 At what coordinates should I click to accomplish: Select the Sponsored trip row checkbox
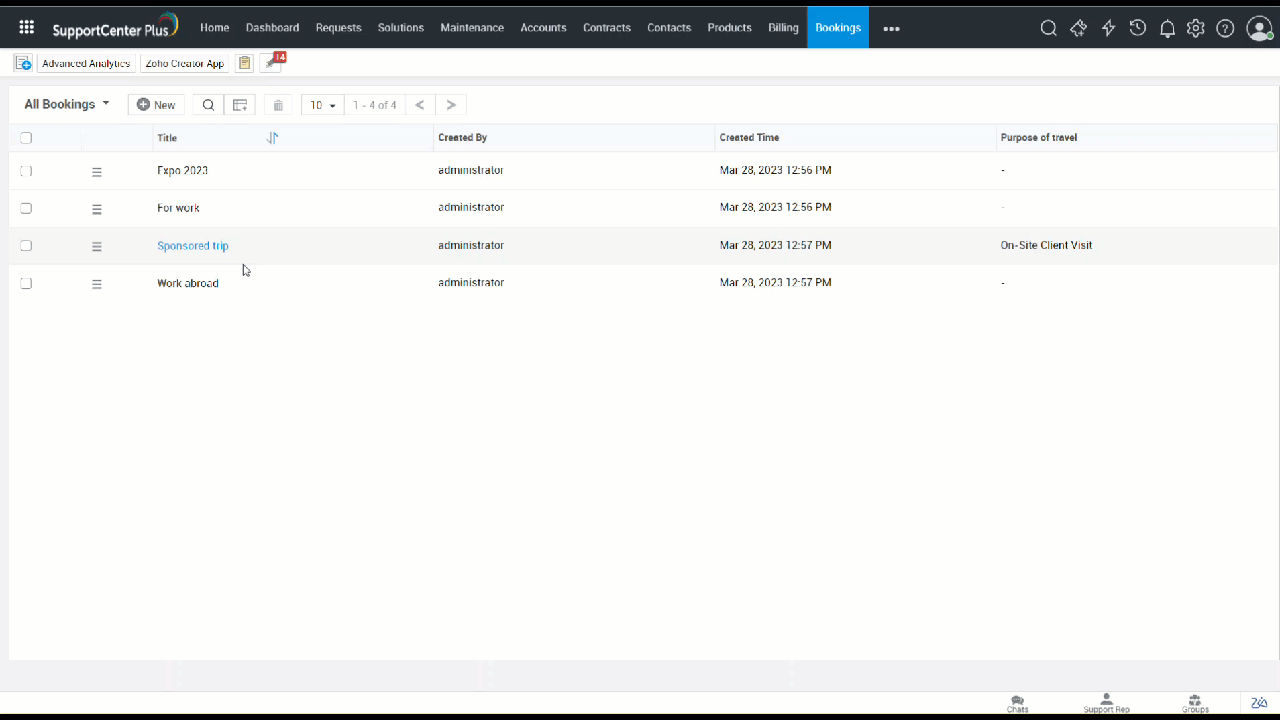(26, 246)
